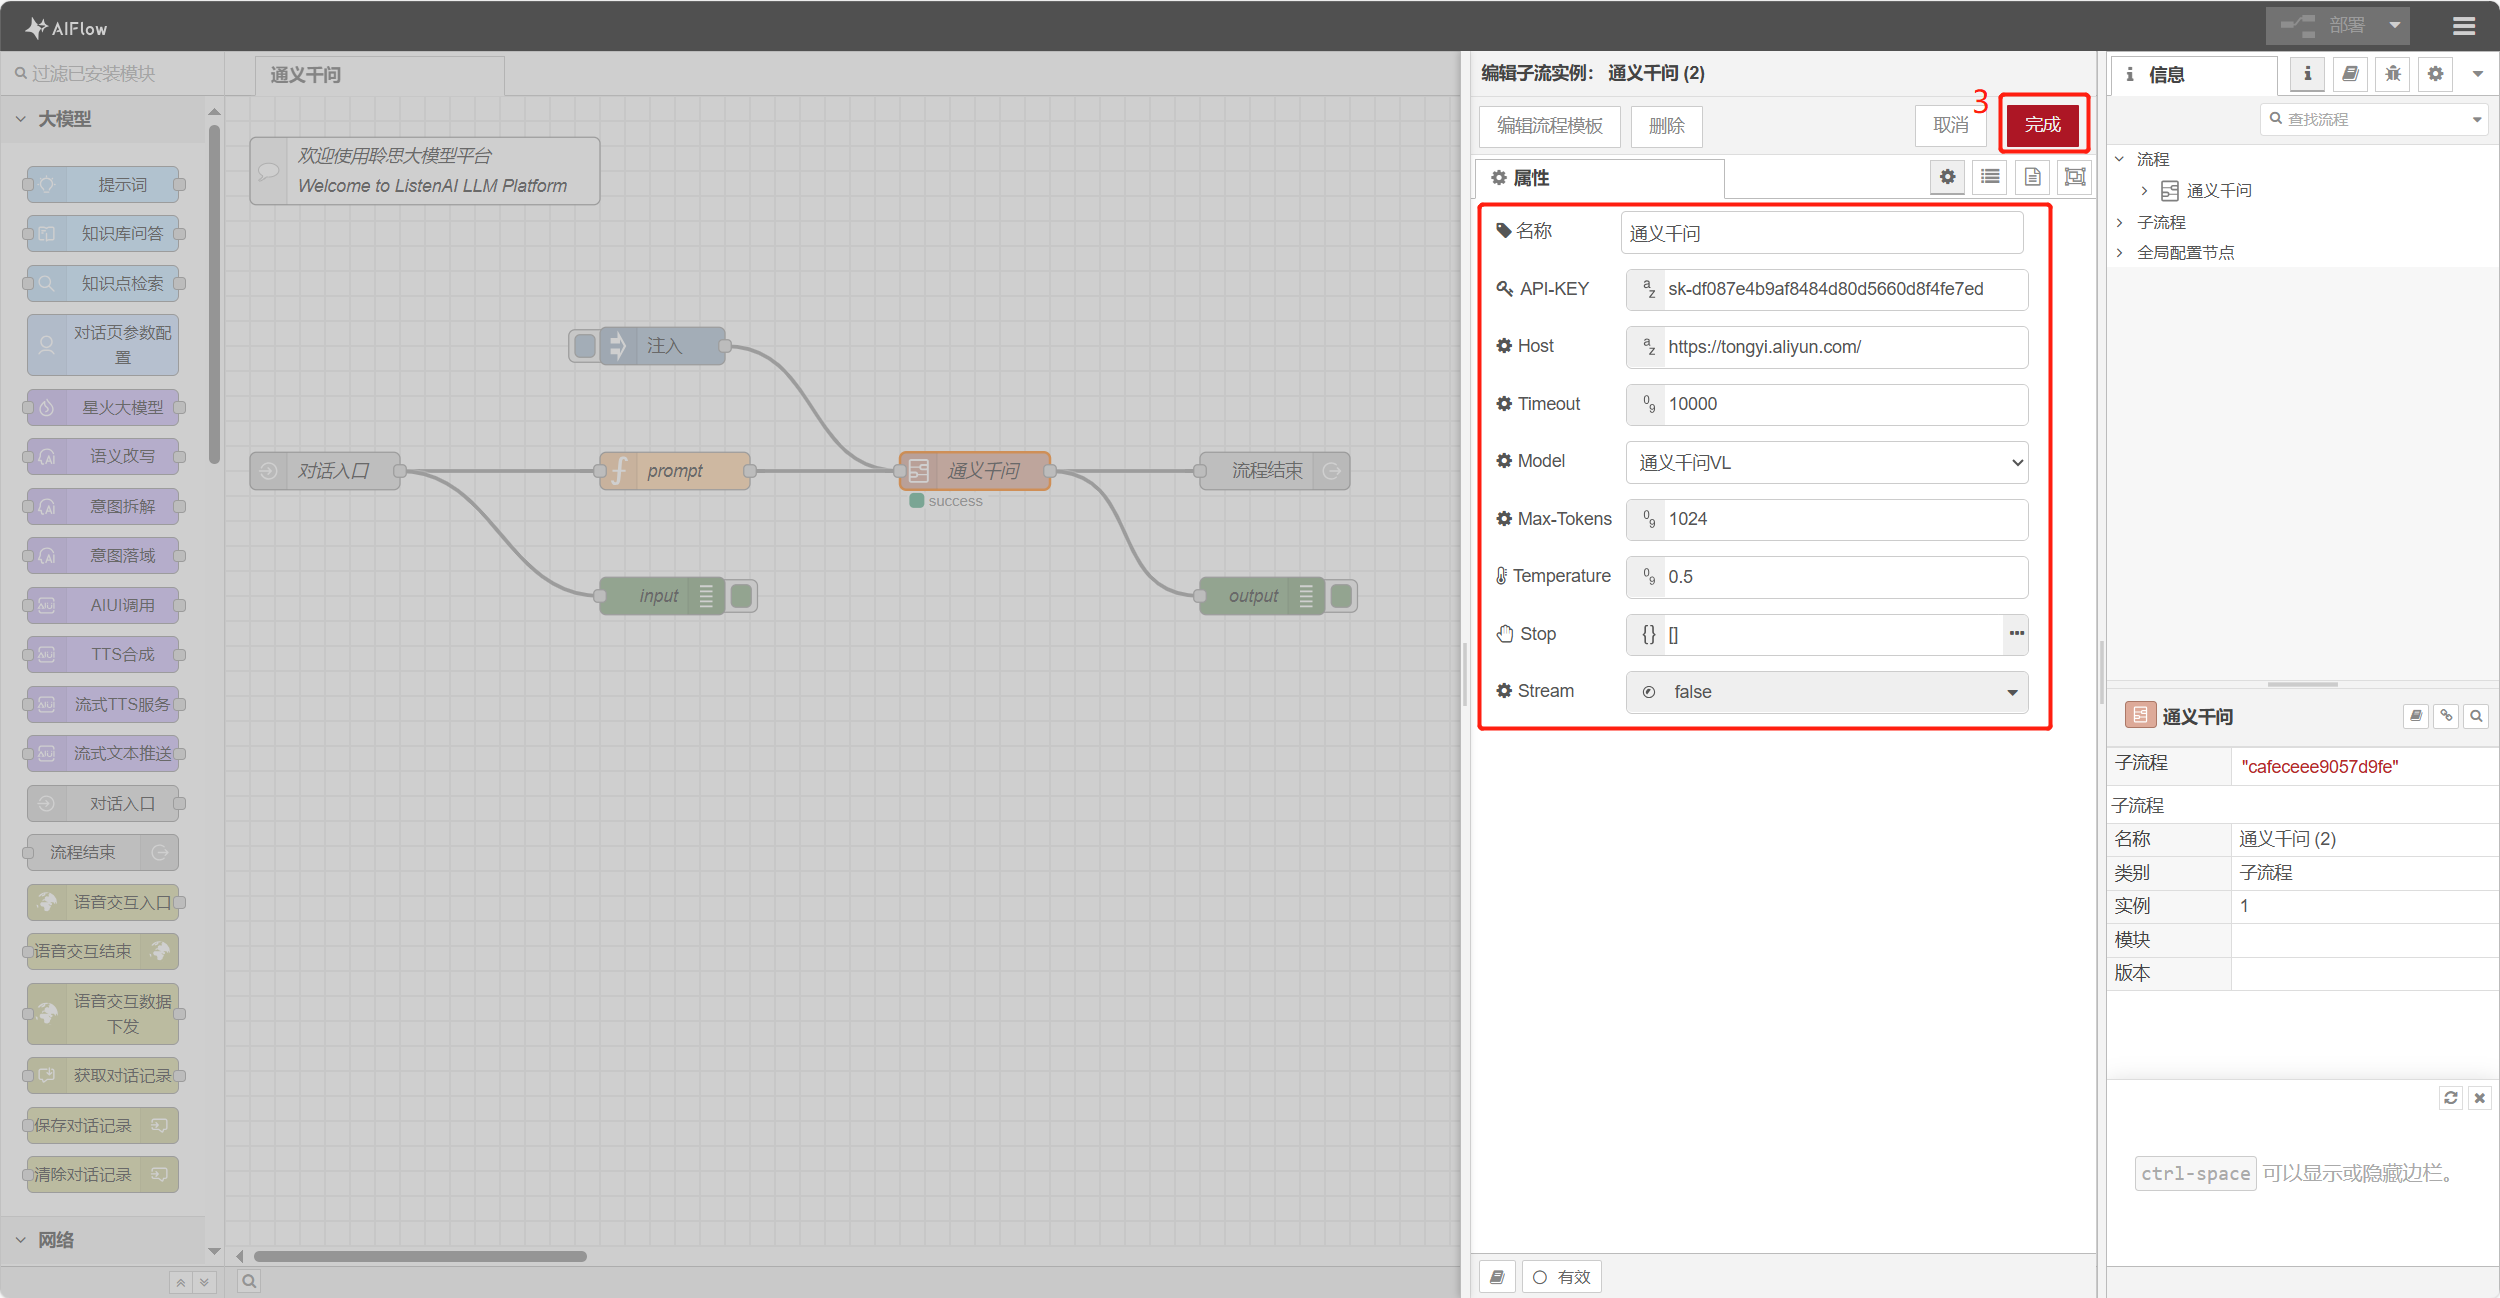Show node description document icon

2033,177
